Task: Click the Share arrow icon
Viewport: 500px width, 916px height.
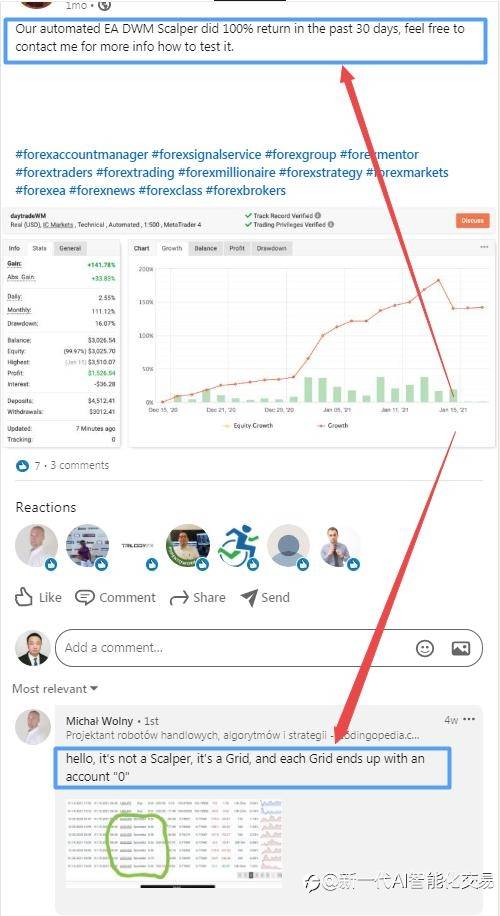Action: coord(178,598)
